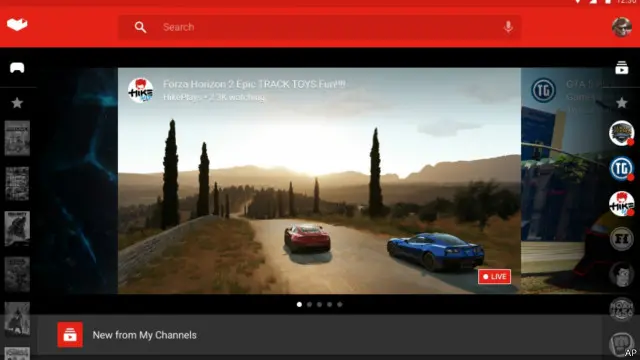Click the search magnifier icon

140,27
